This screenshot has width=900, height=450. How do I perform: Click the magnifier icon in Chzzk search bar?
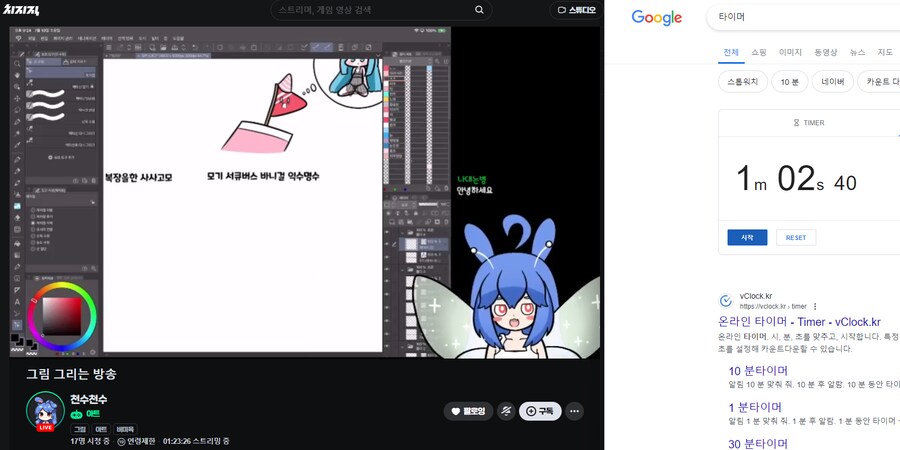(x=479, y=10)
